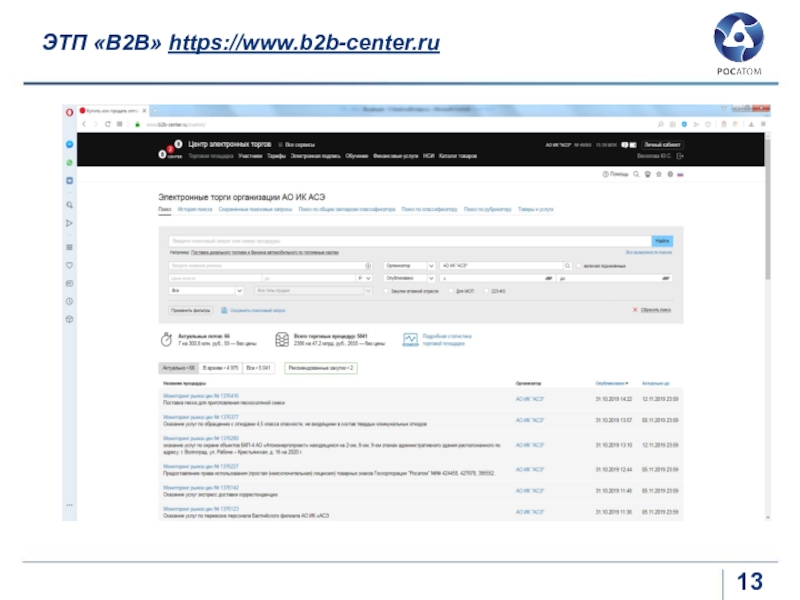This screenshot has height=600, width=800.
Task: Click 'Сбросить поиск' link
Action: pos(655,310)
